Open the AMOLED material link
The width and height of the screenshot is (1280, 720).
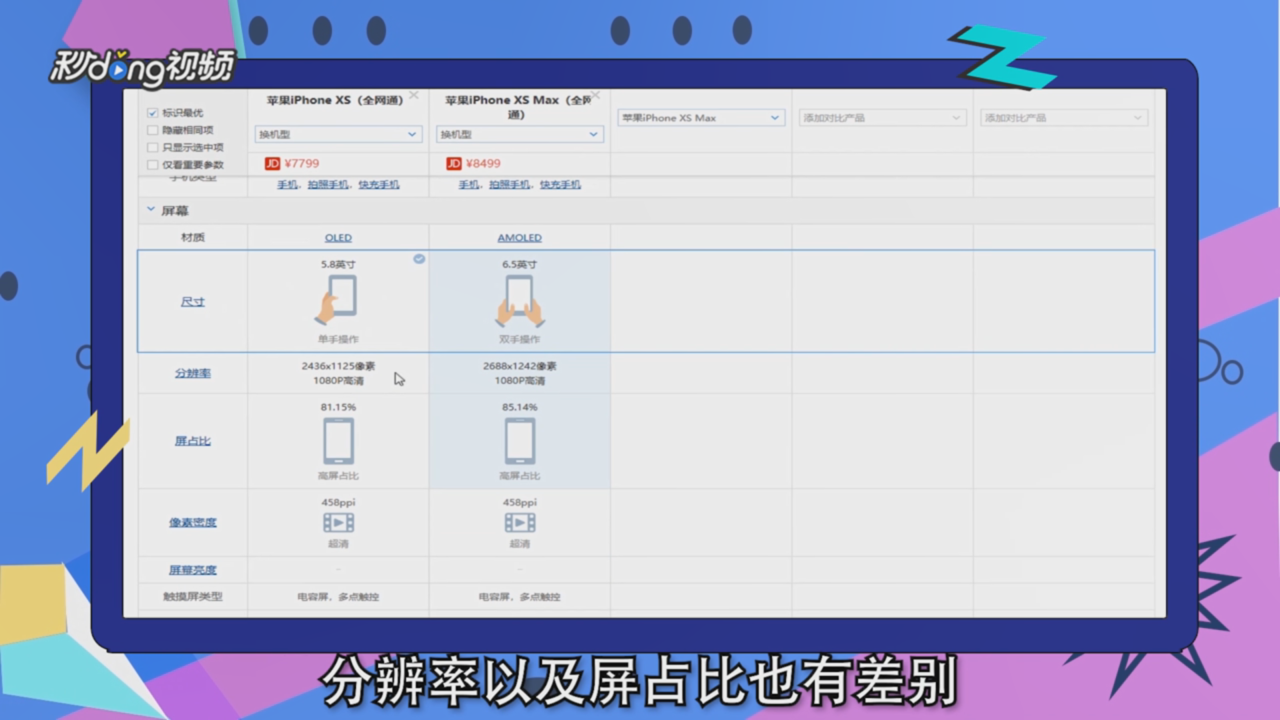[520, 238]
